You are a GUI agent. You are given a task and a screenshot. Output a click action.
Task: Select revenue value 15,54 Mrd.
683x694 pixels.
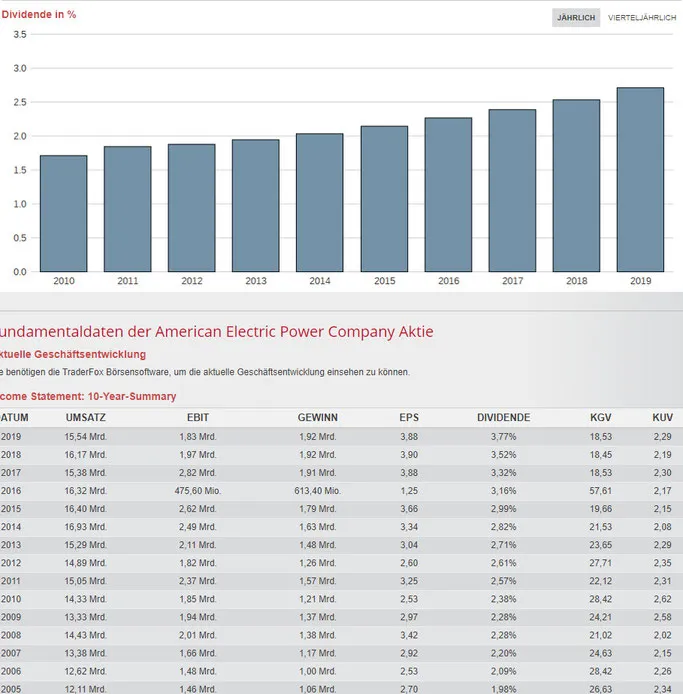[85, 437]
